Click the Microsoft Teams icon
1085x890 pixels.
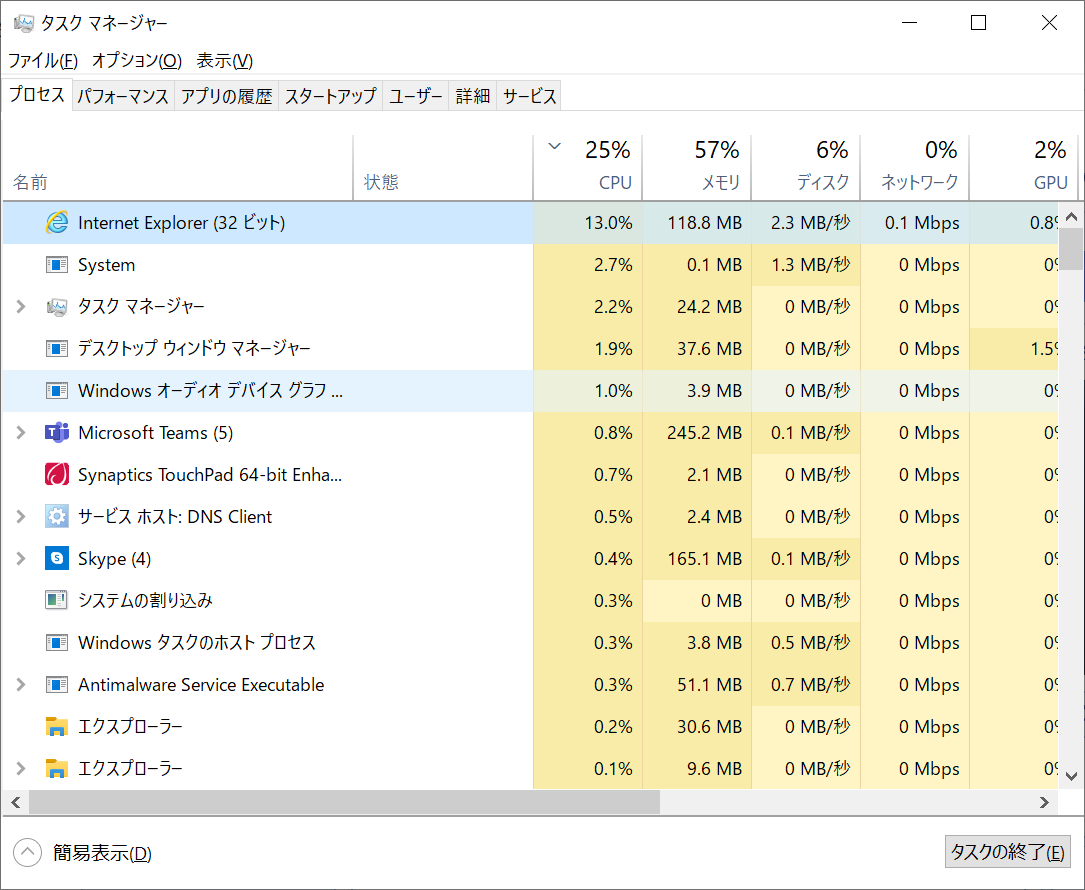(57, 433)
